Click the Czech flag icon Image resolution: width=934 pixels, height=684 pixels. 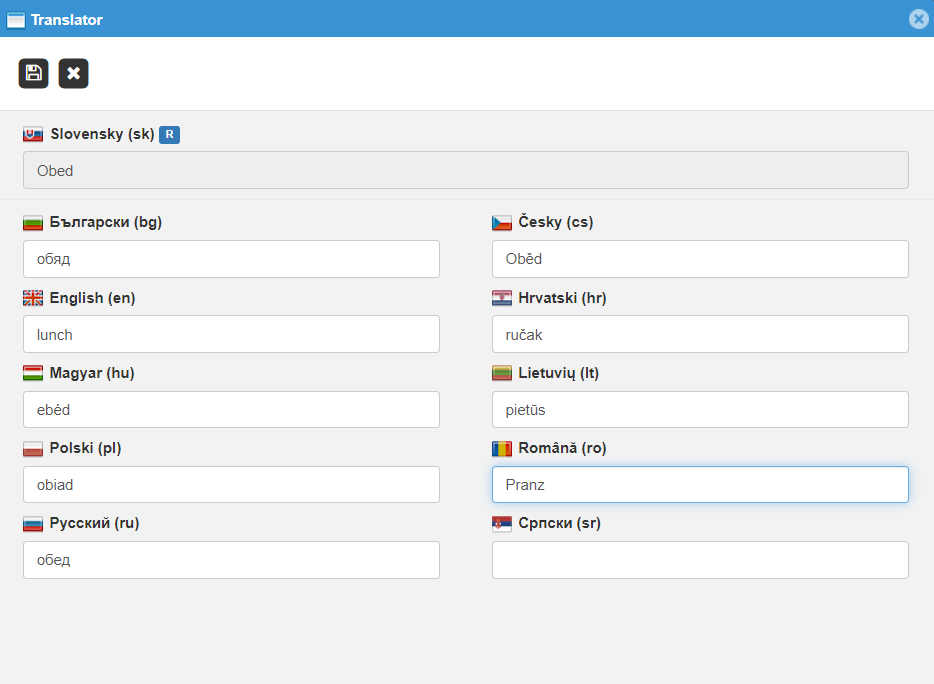(x=502, y=223)
